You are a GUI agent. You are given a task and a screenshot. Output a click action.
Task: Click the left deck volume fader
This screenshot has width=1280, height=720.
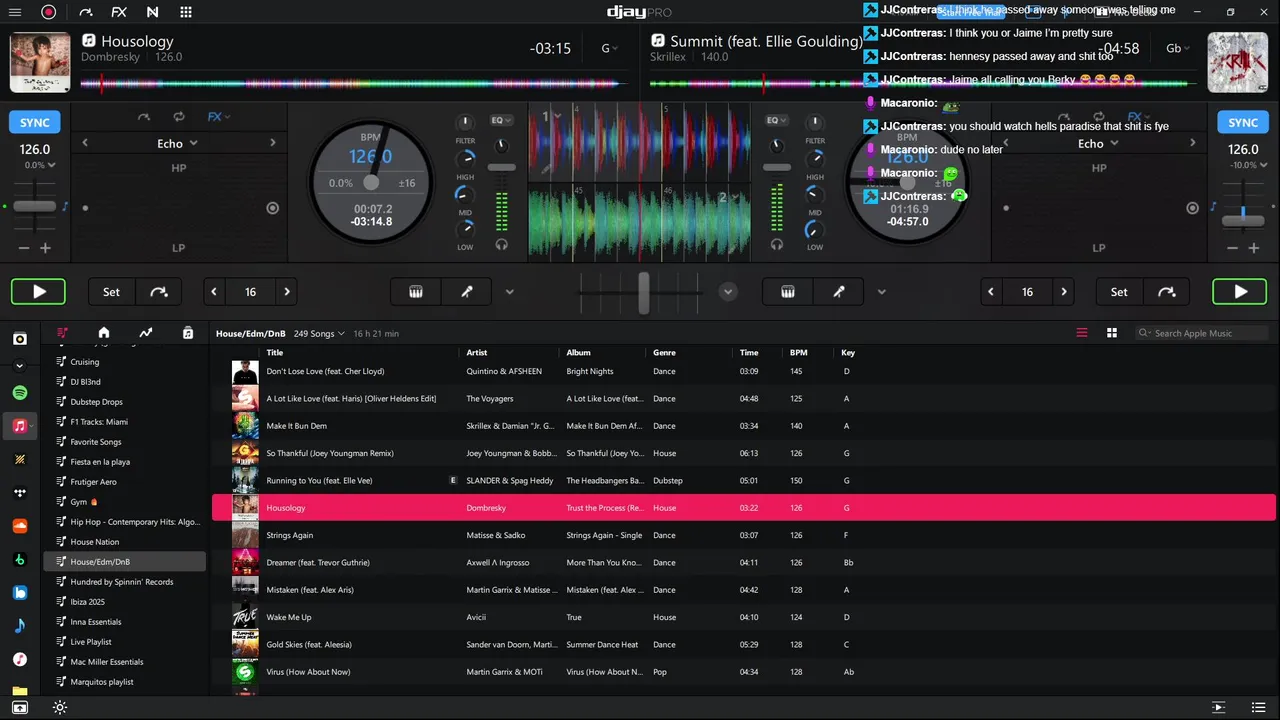point(501,168)
